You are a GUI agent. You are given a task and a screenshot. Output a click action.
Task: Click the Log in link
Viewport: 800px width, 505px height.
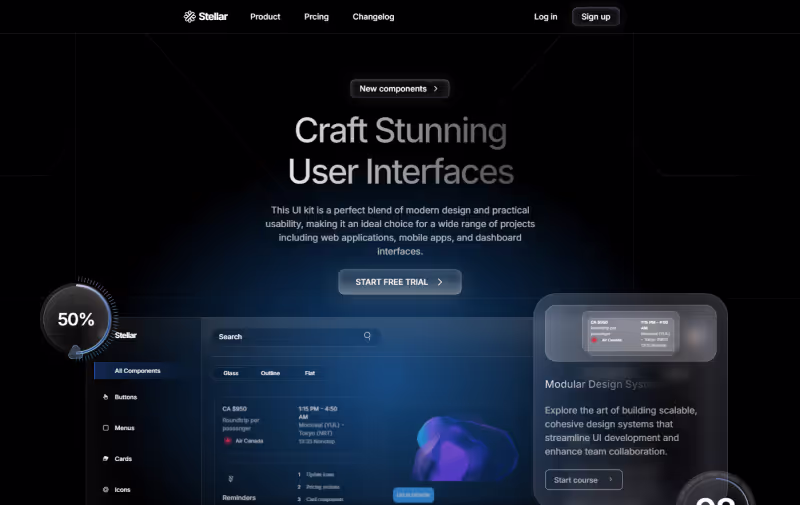click(x=545, y=17)
